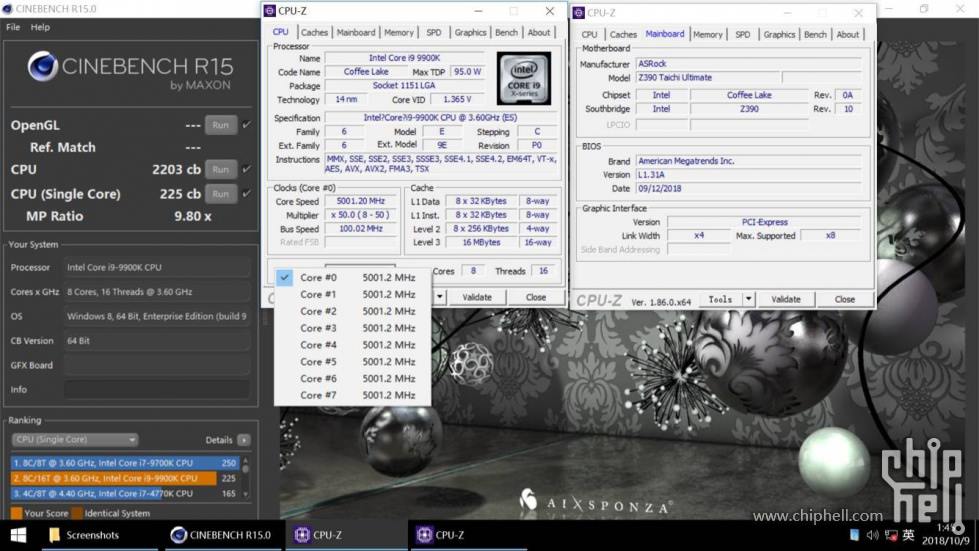The image size is (979, 551).
Task: Click the volume speaker tray icon
Action: [872, 535]
